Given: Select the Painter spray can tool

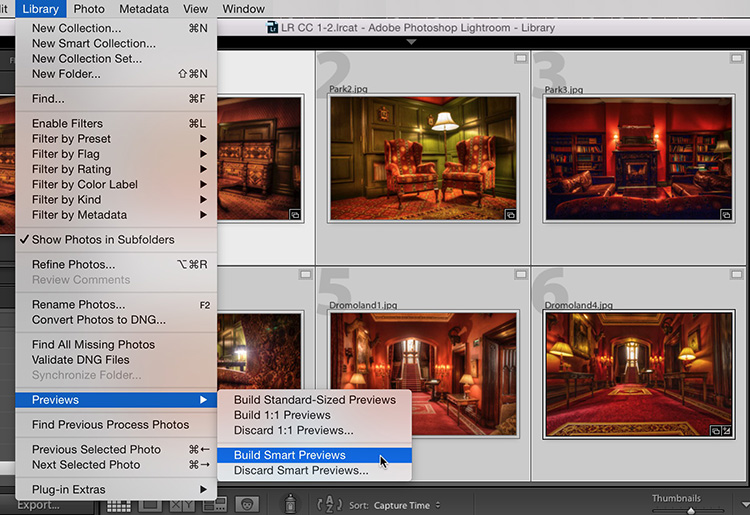Looking at the screenshot, I should point(290,504).
